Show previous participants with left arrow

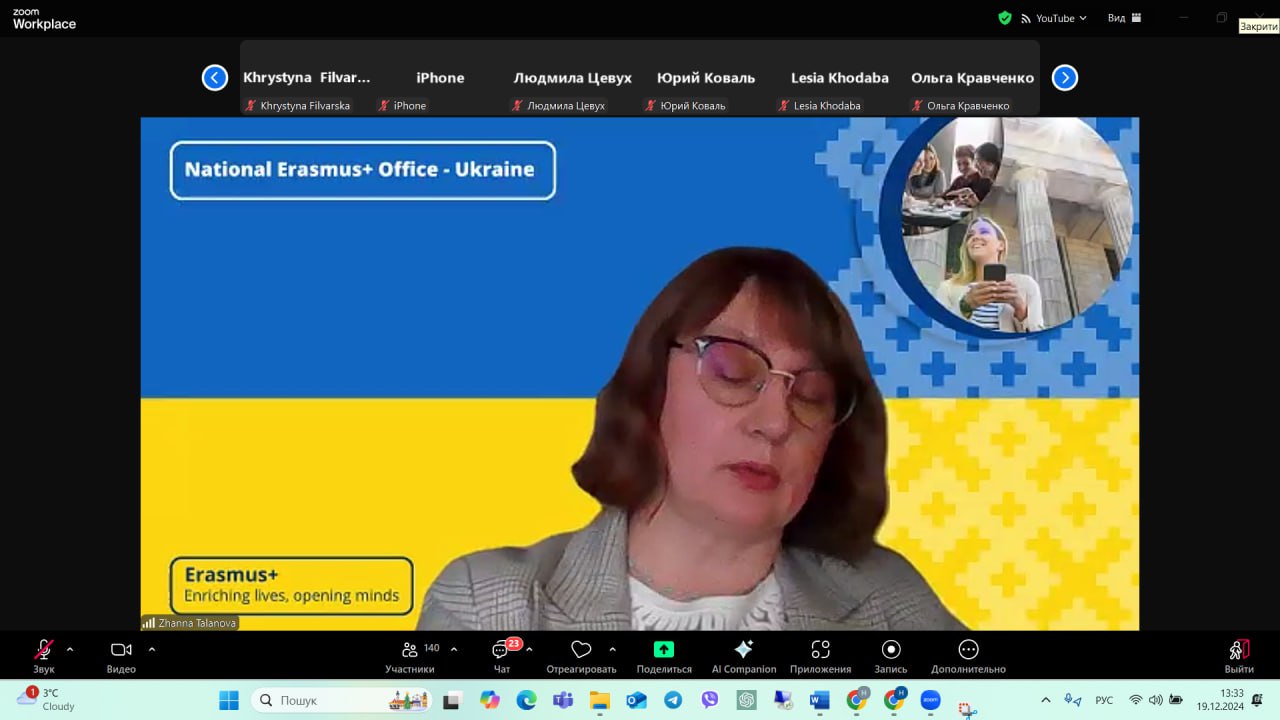coord(215,78)
